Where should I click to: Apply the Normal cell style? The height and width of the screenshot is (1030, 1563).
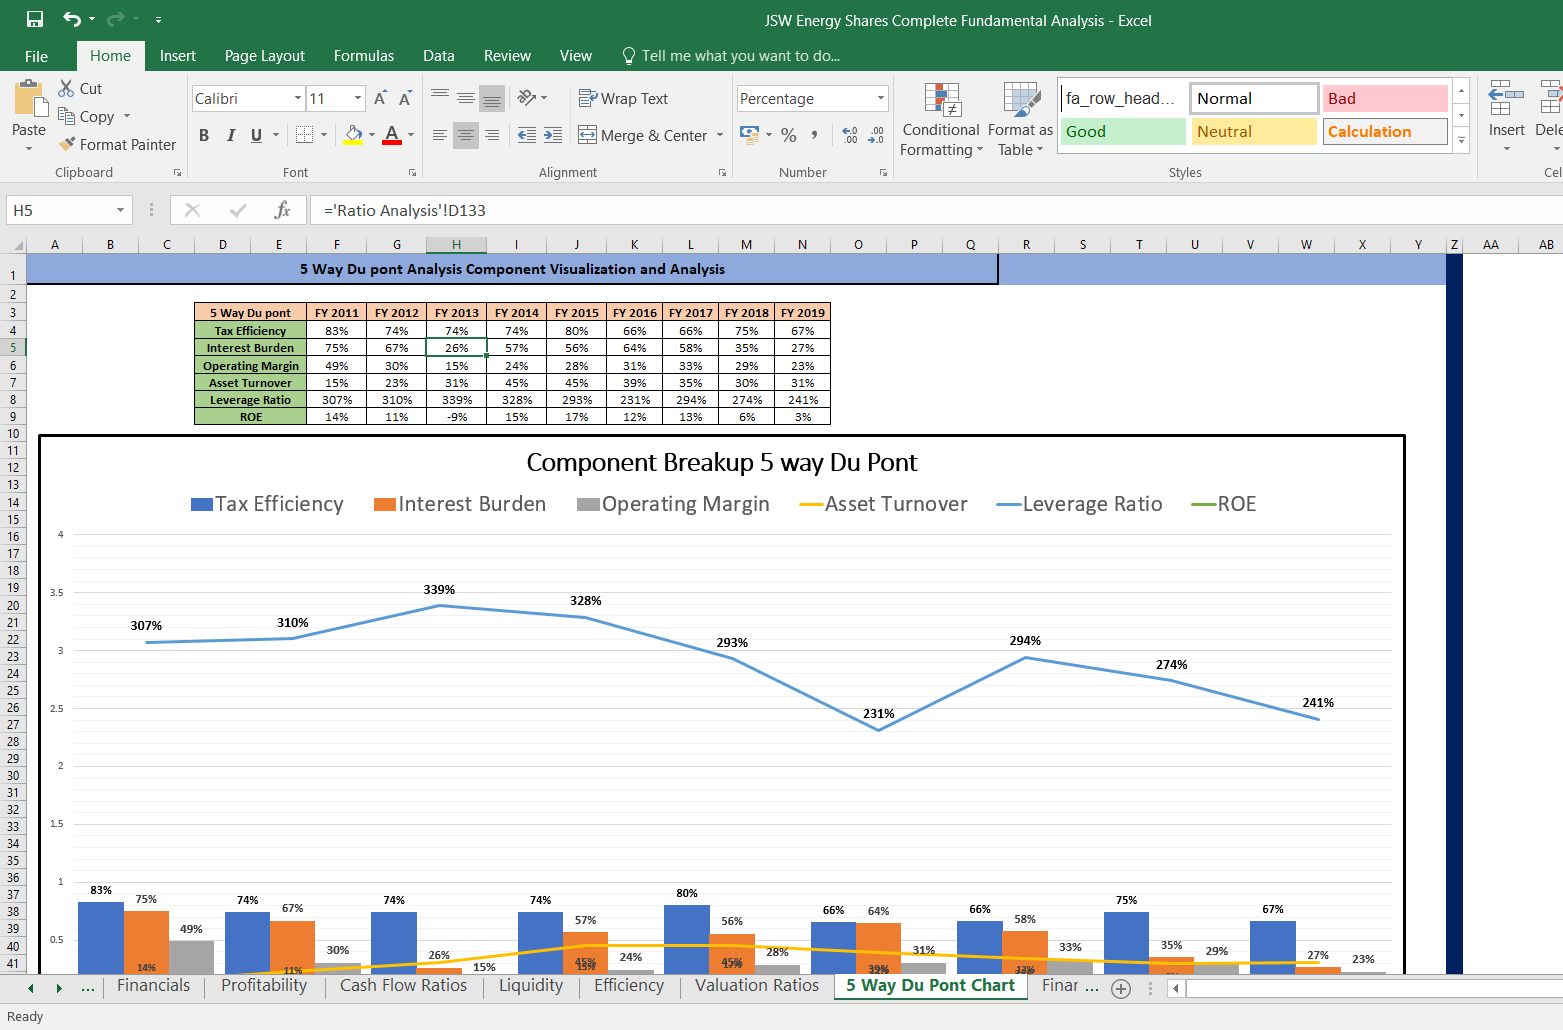1254,98
